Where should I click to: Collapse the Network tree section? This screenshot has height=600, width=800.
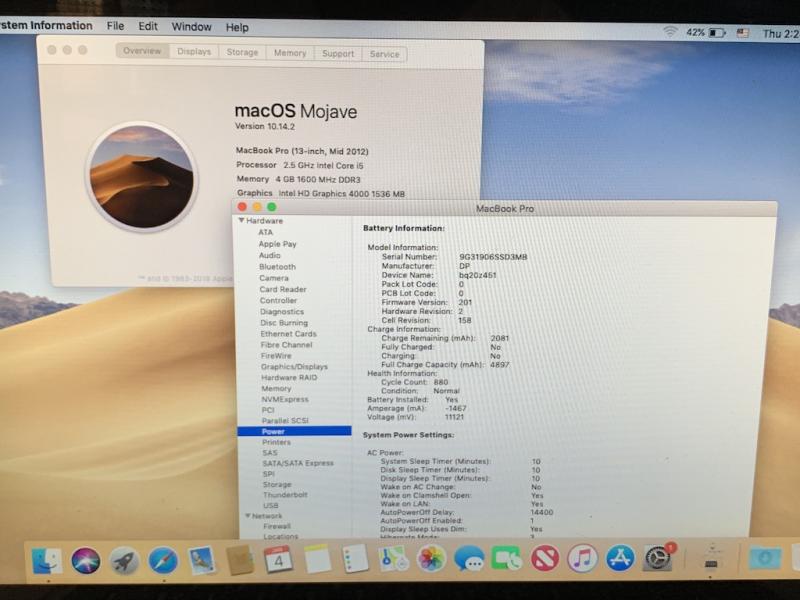coord(247,516)
